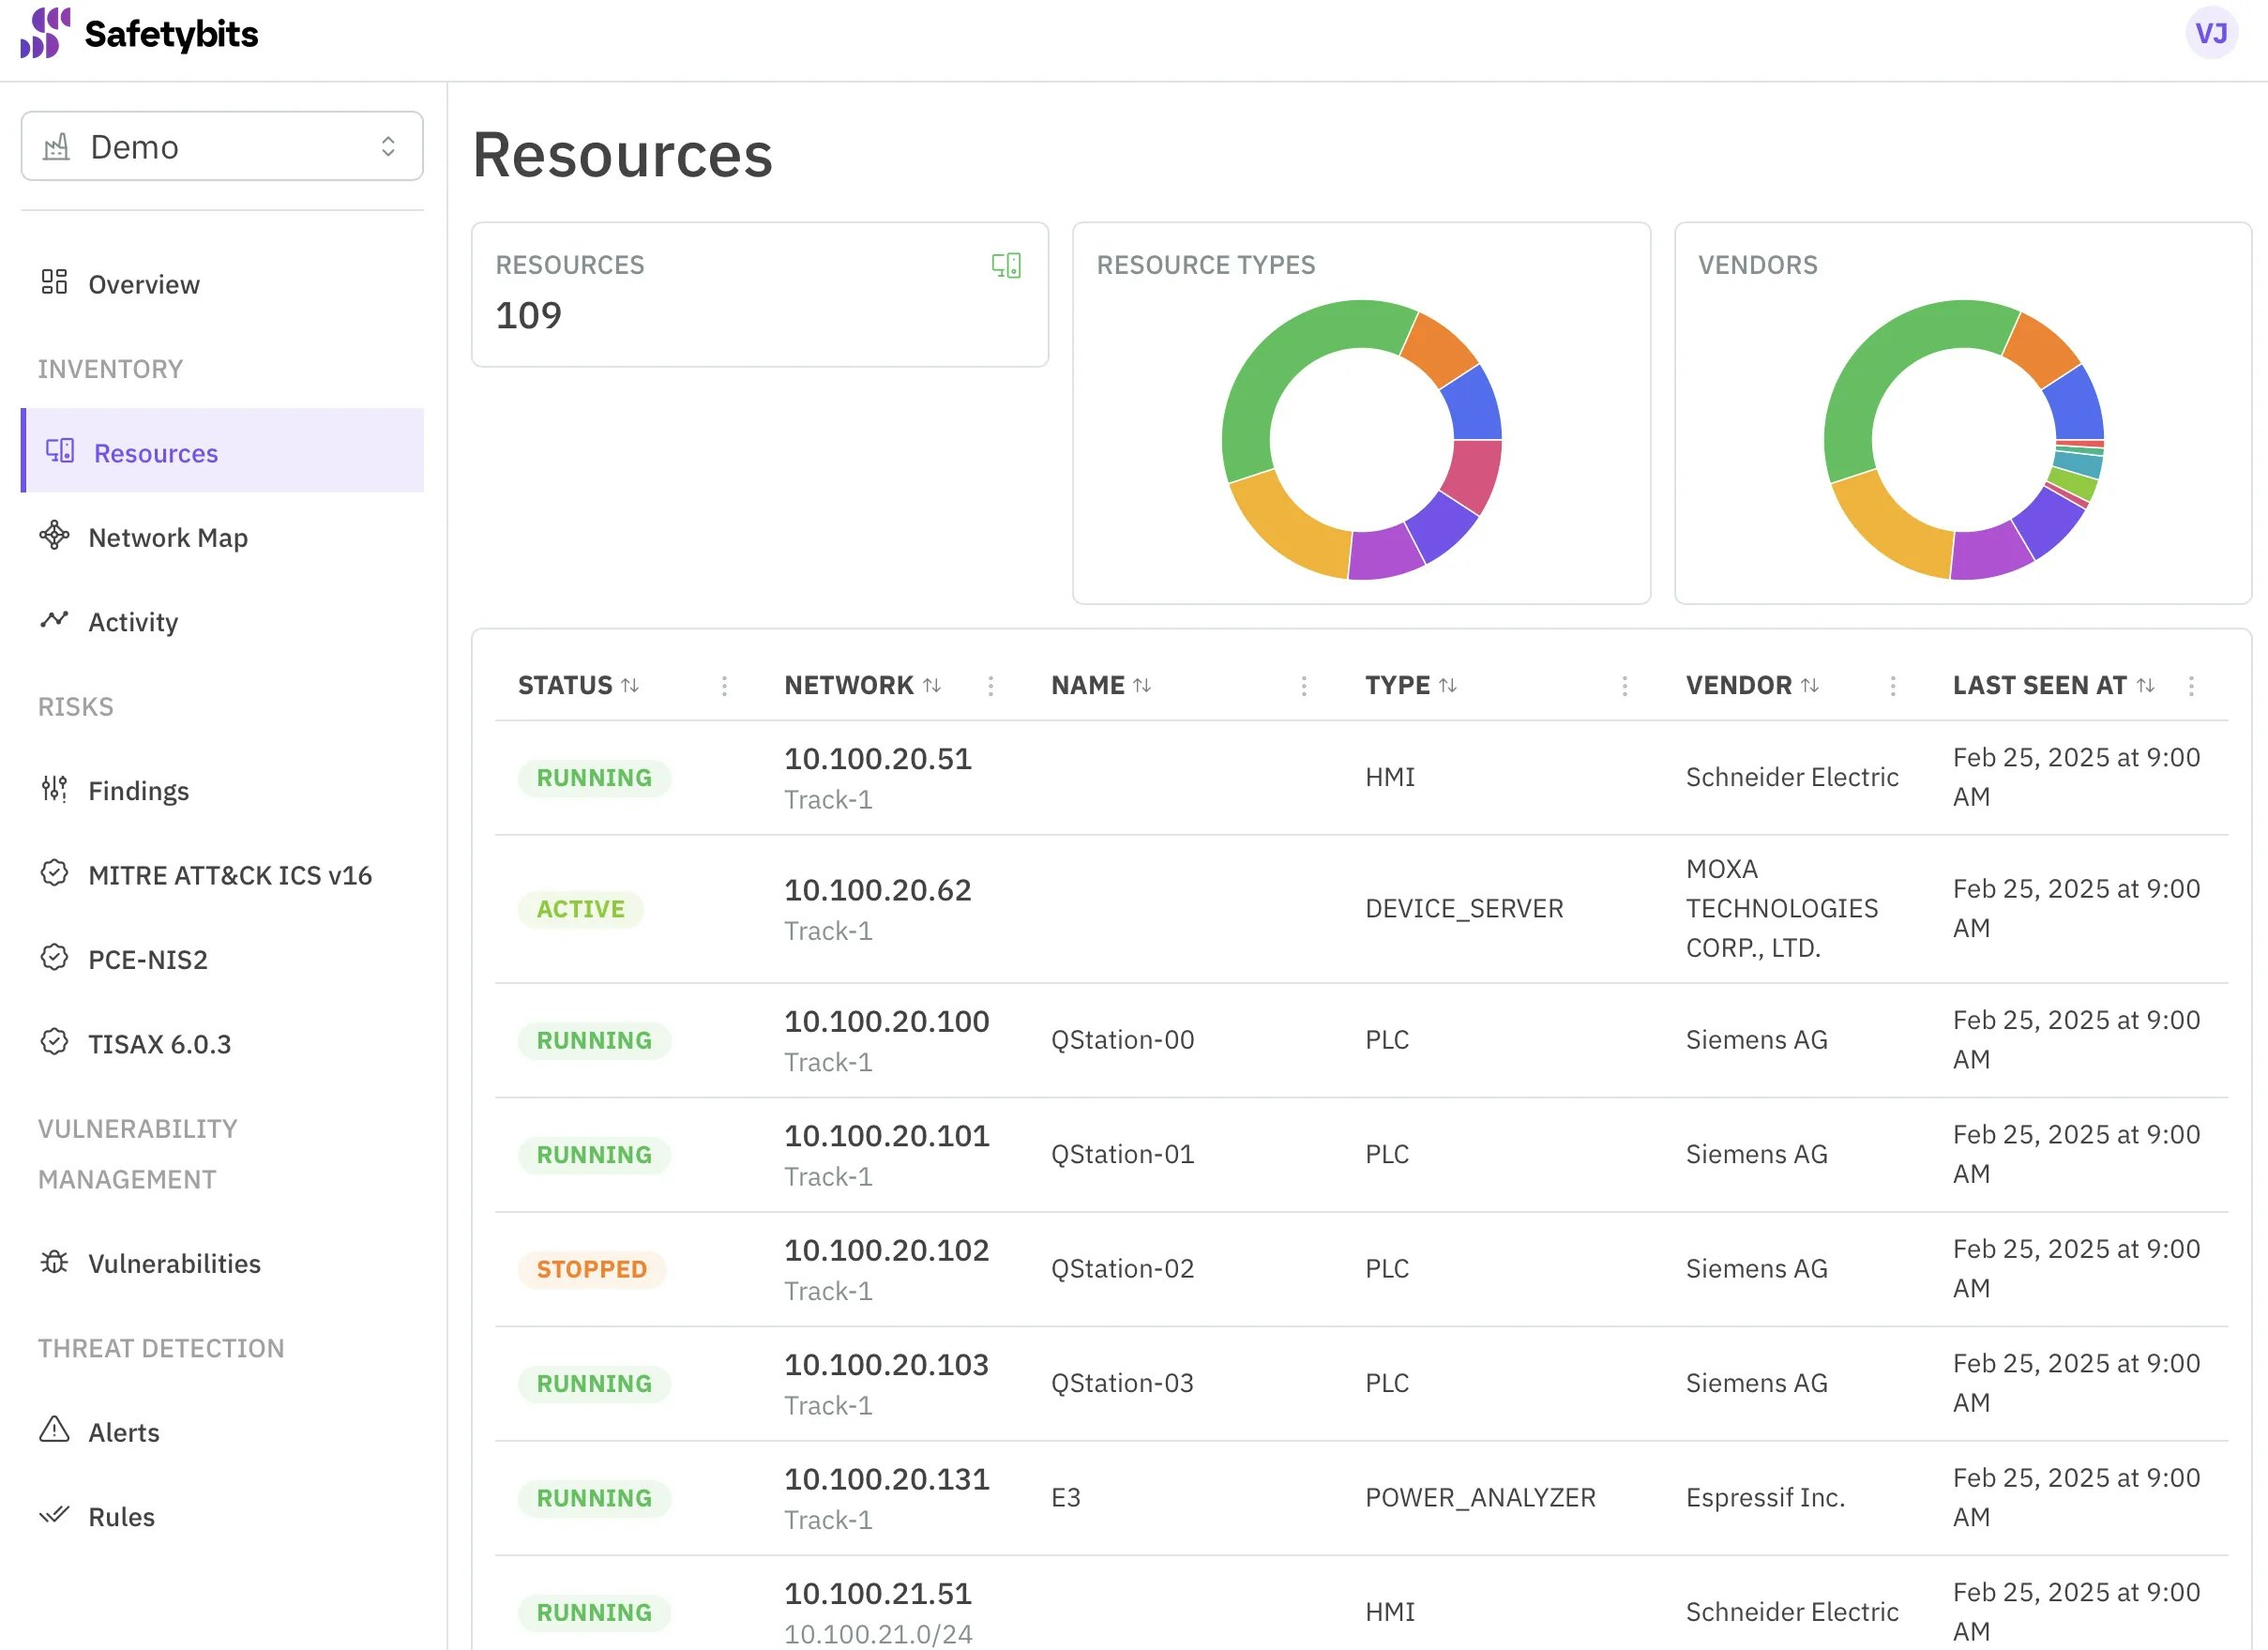Open the Alerts page
Screen dimensions: 2268x1650
(222, 1433)
